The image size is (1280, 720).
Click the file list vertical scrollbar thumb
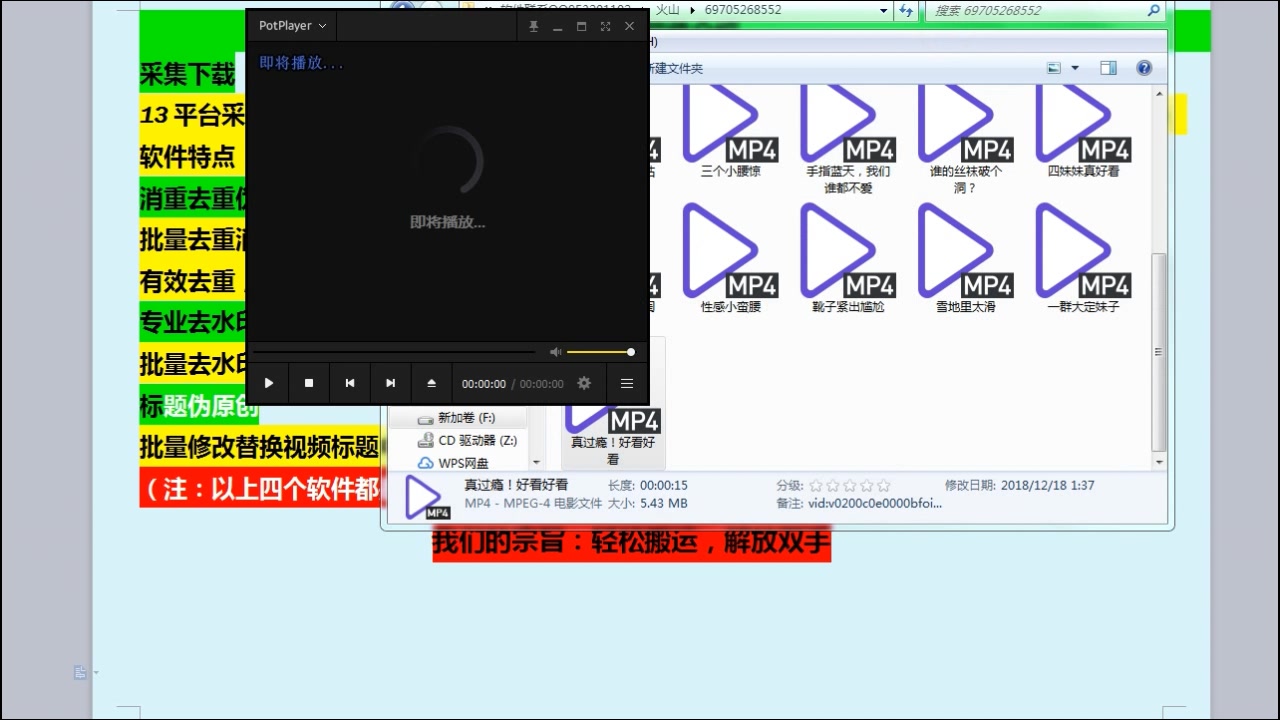click(1159, 350)
